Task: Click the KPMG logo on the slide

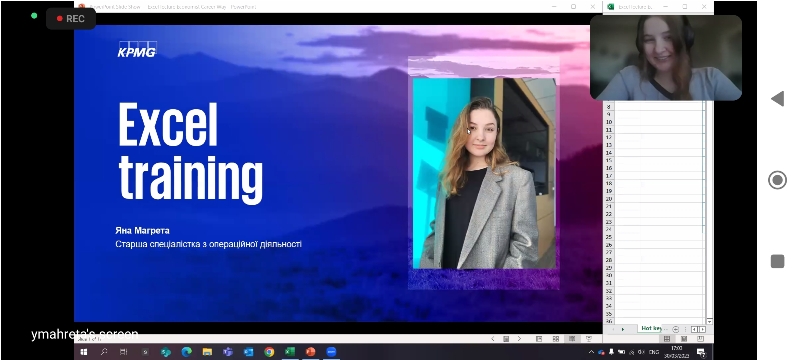Action: (x=137, y=49)
